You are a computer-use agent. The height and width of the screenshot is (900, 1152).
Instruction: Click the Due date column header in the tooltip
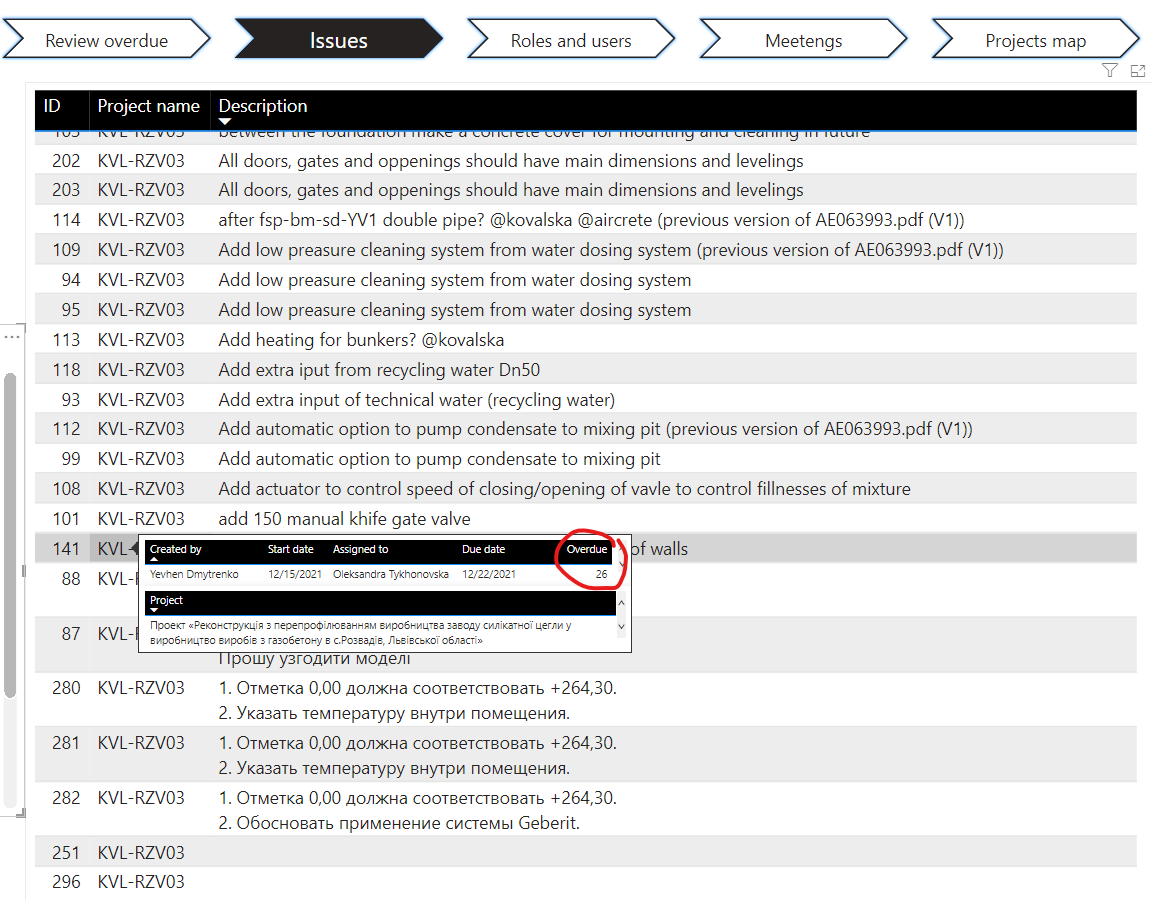click(x=483, y=549)
